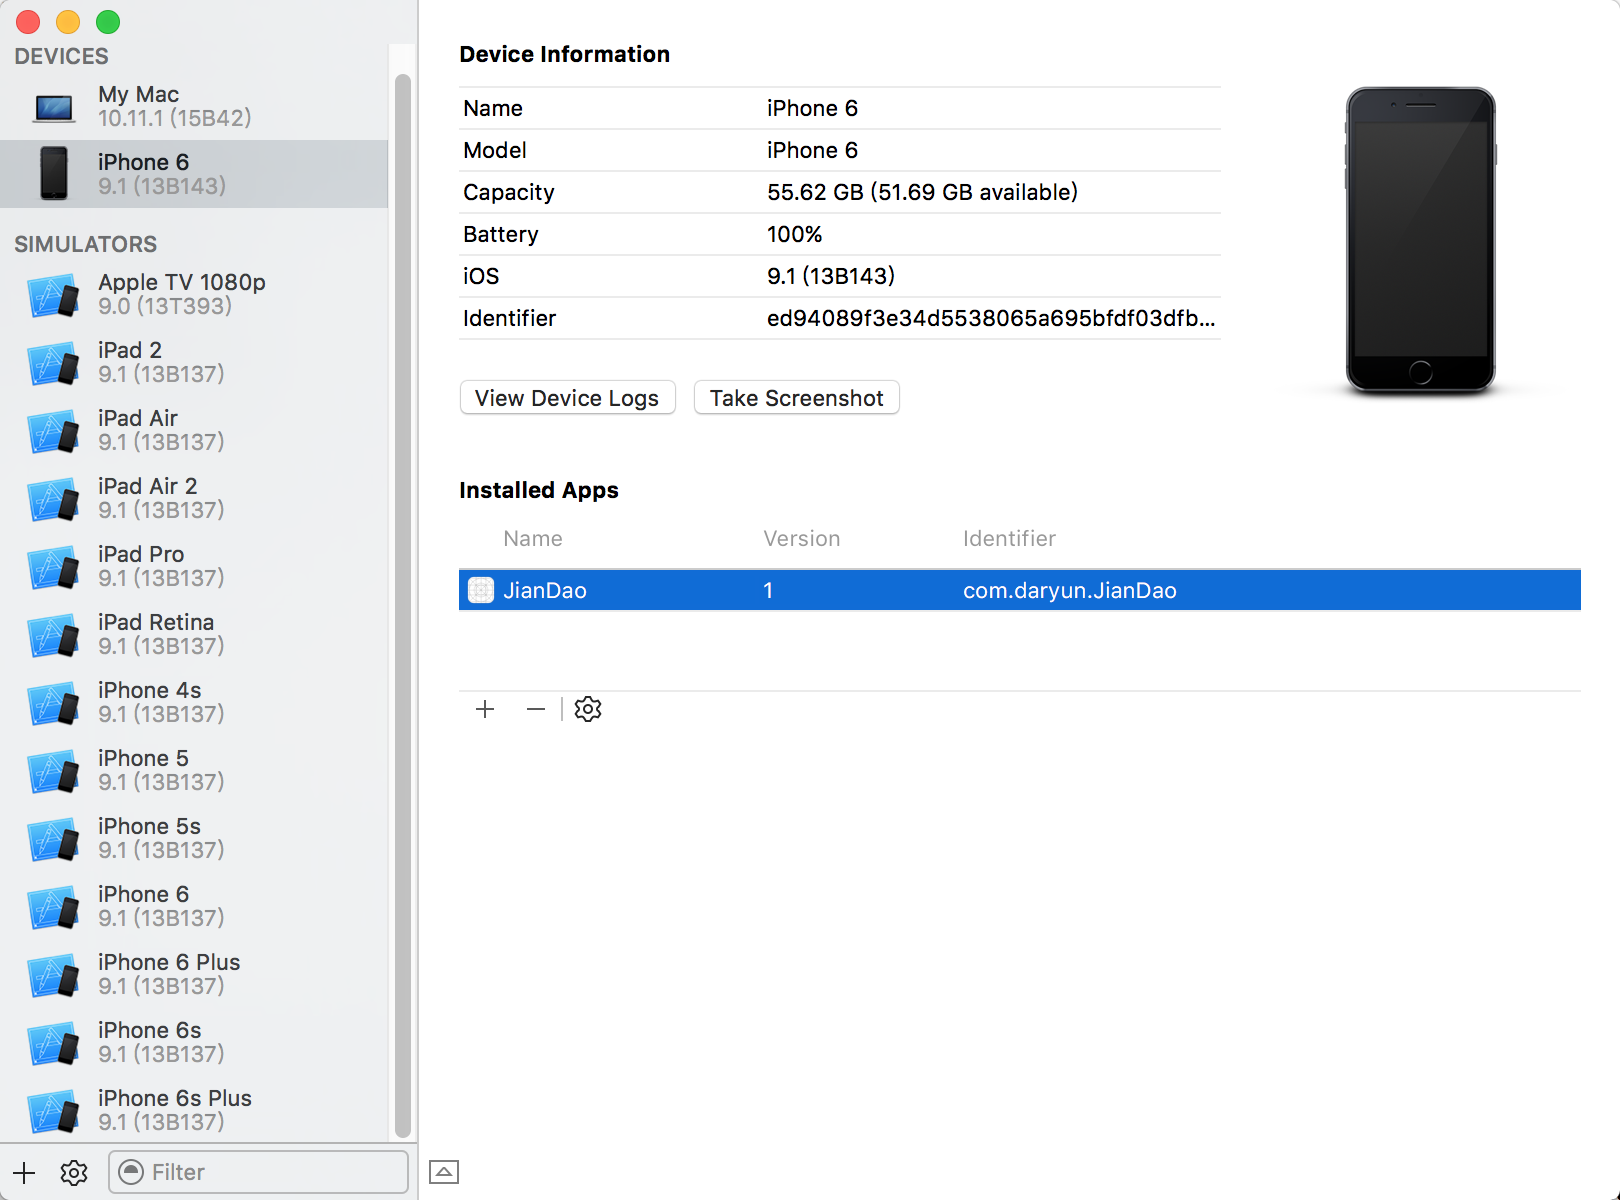
Task: Click iPhone 6s simulator icon
Action: [x=54, y=1043]
